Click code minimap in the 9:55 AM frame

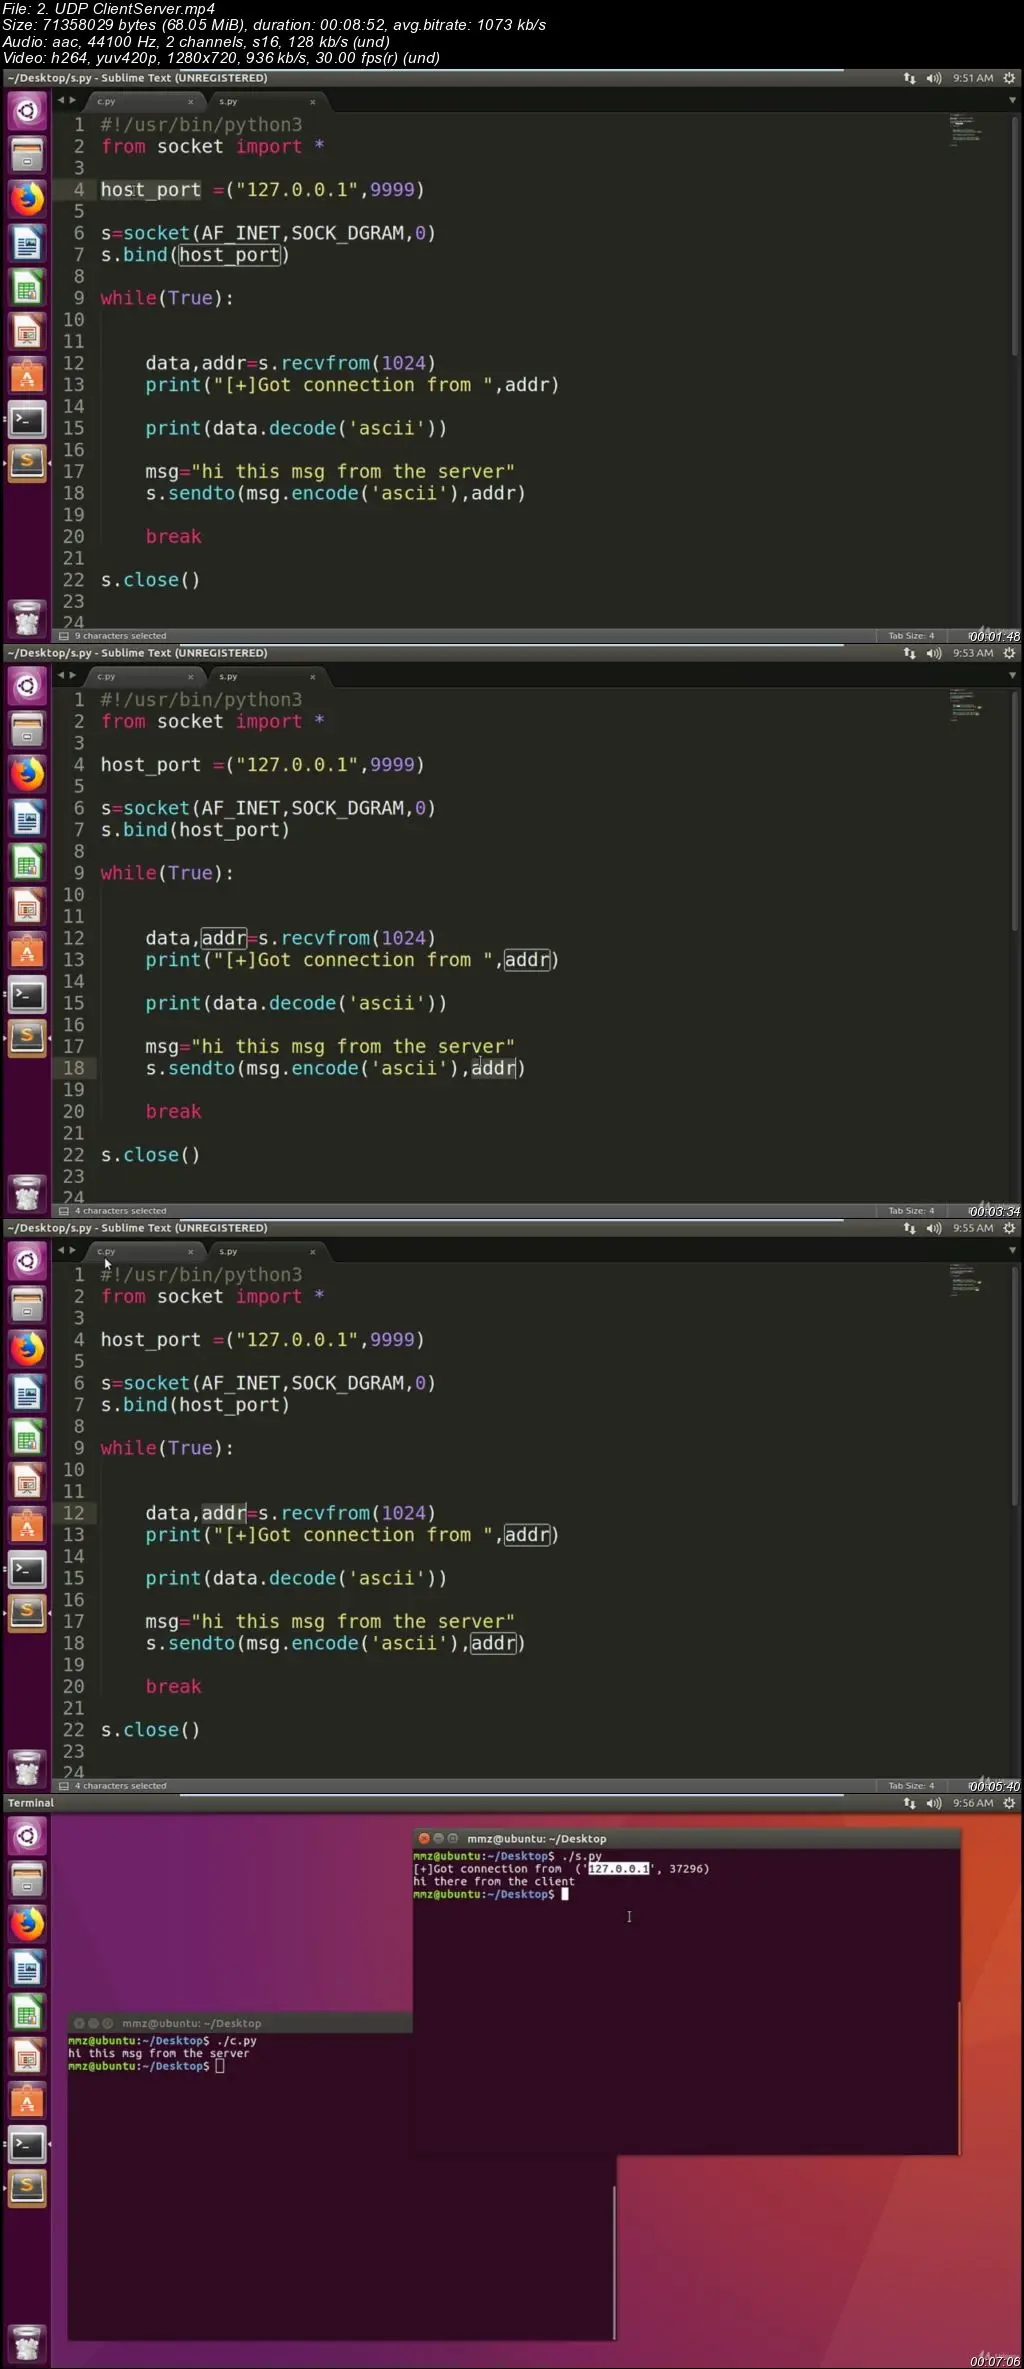coord(966,1280)
